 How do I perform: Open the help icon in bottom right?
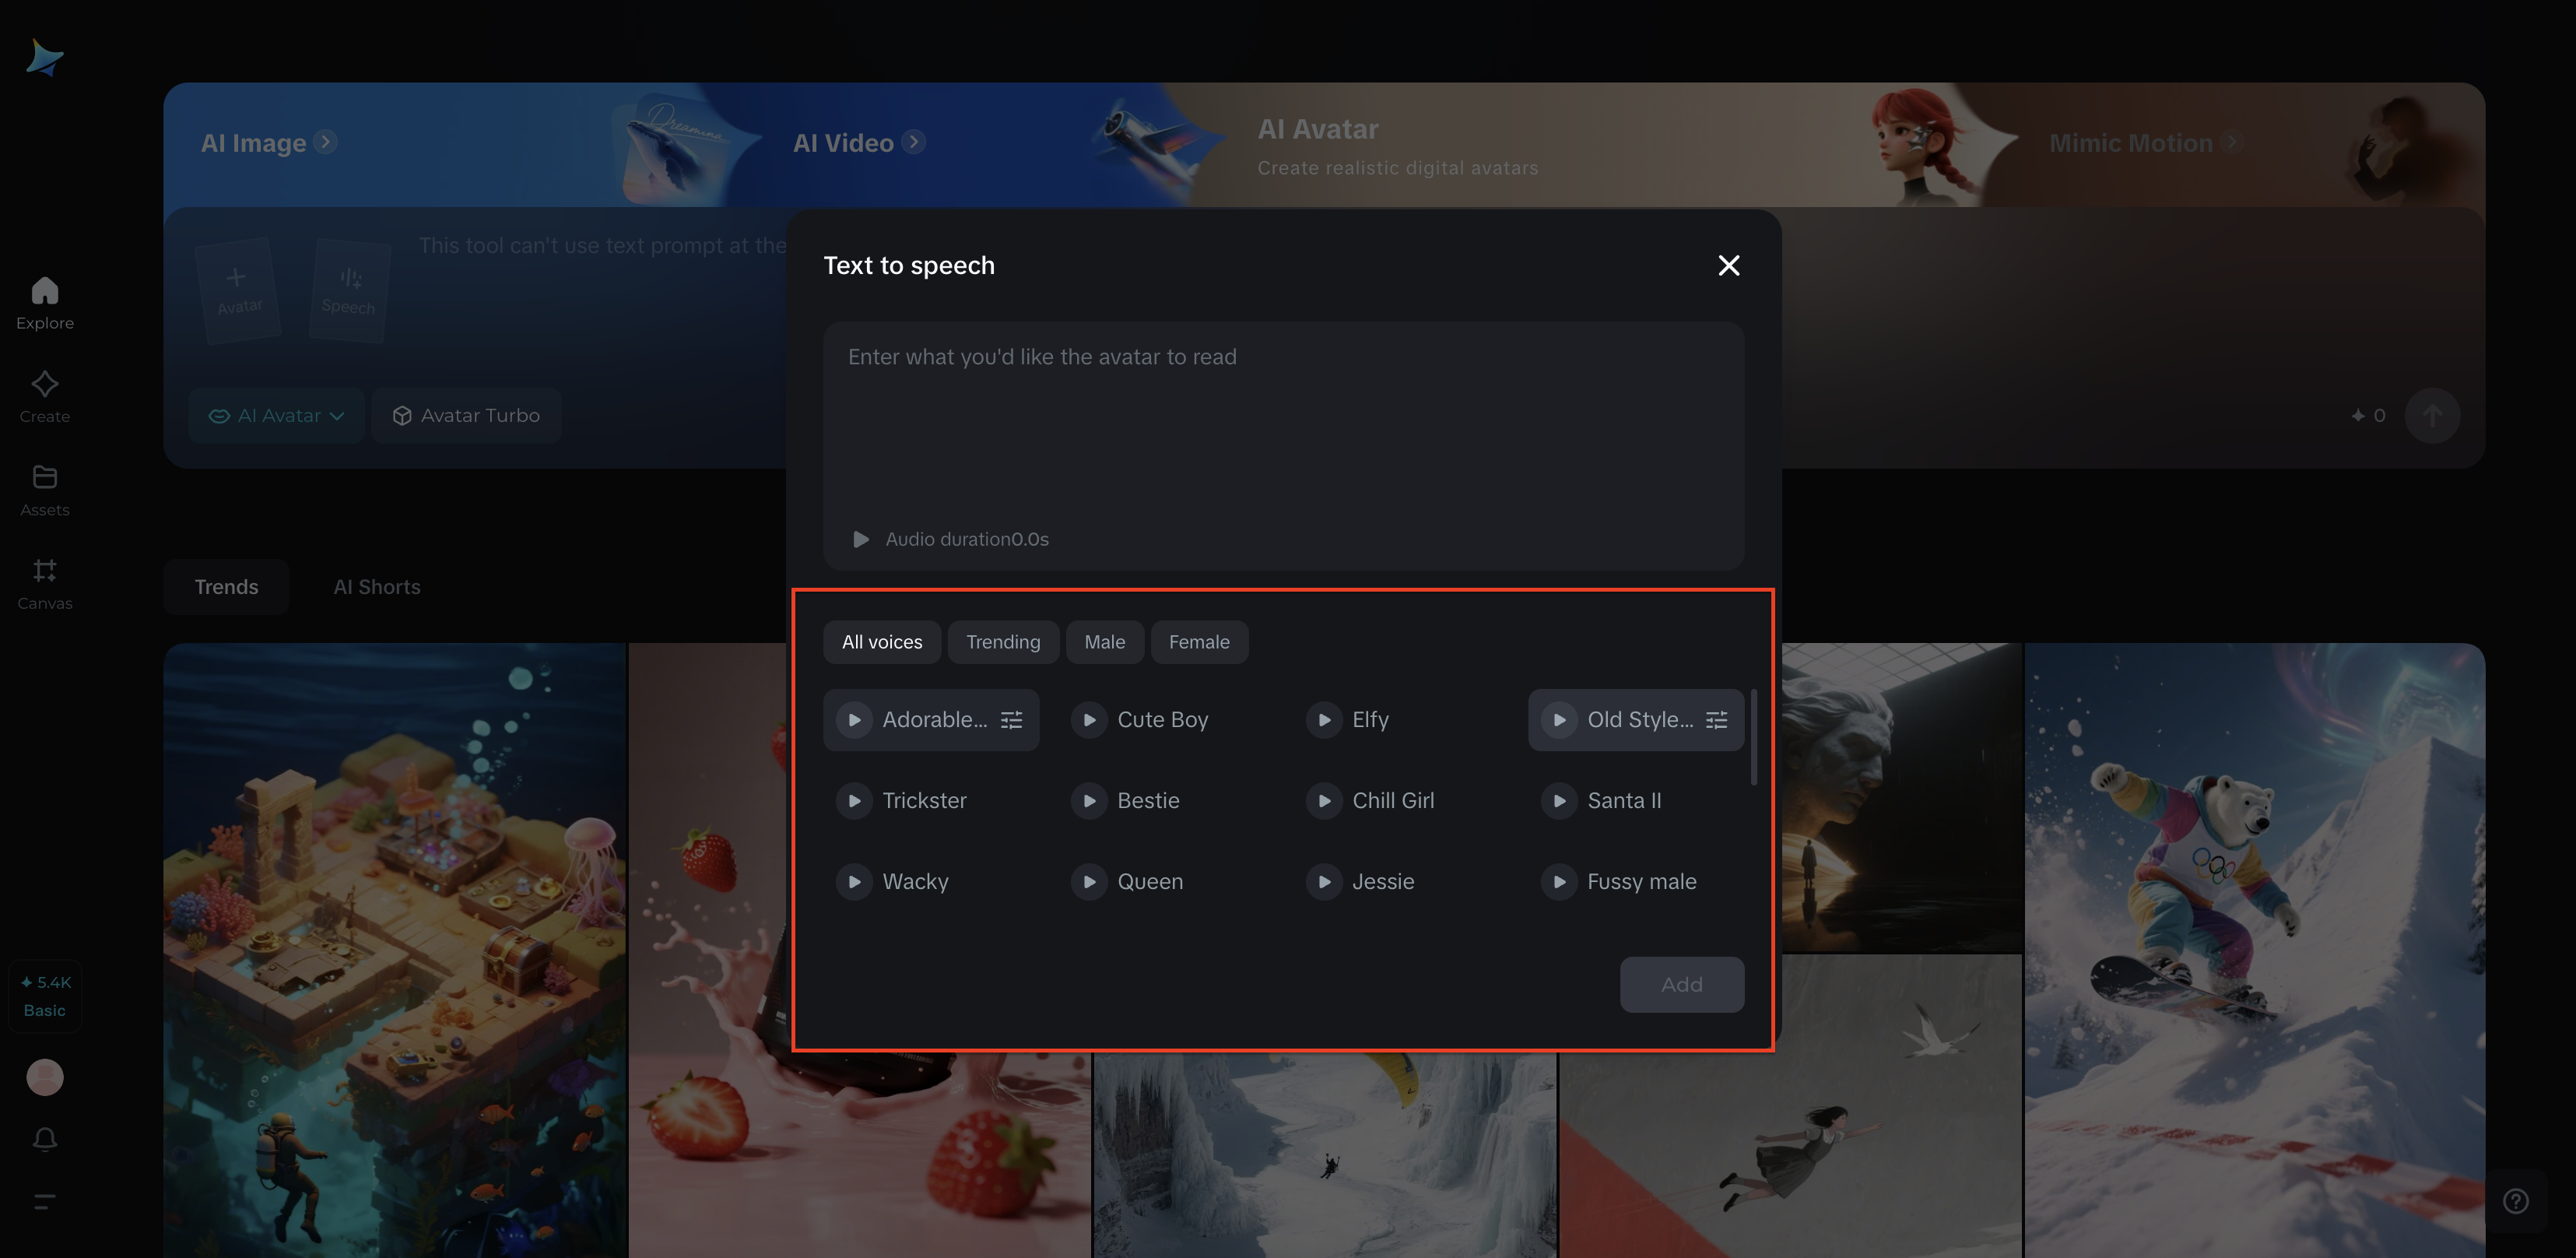click(2517, 1201)
